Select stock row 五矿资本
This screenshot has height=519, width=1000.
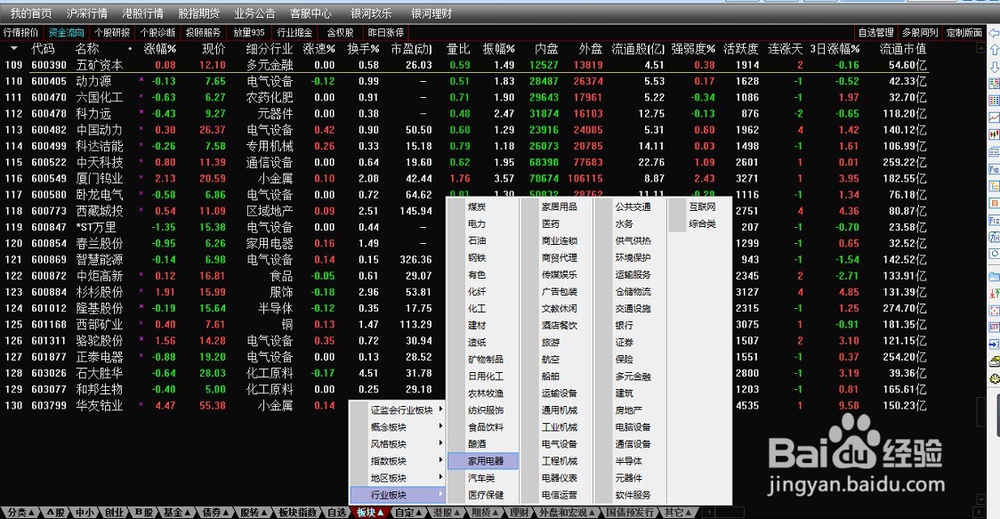464,65
